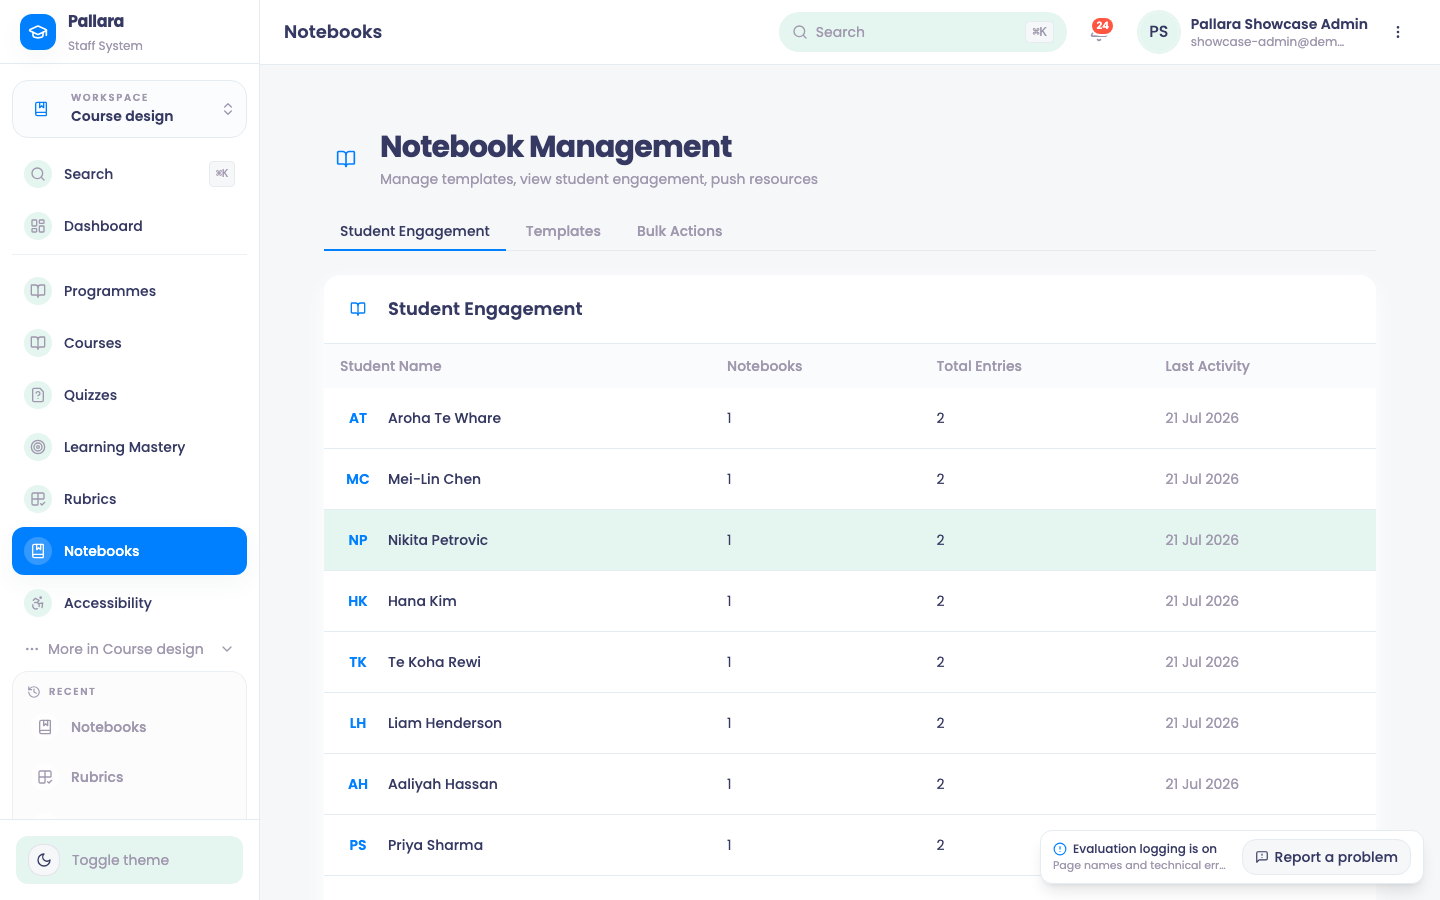Click the sidebar Search magnifier icon
The height and width of the screenshot is (900, 1440).
(38, 174)
